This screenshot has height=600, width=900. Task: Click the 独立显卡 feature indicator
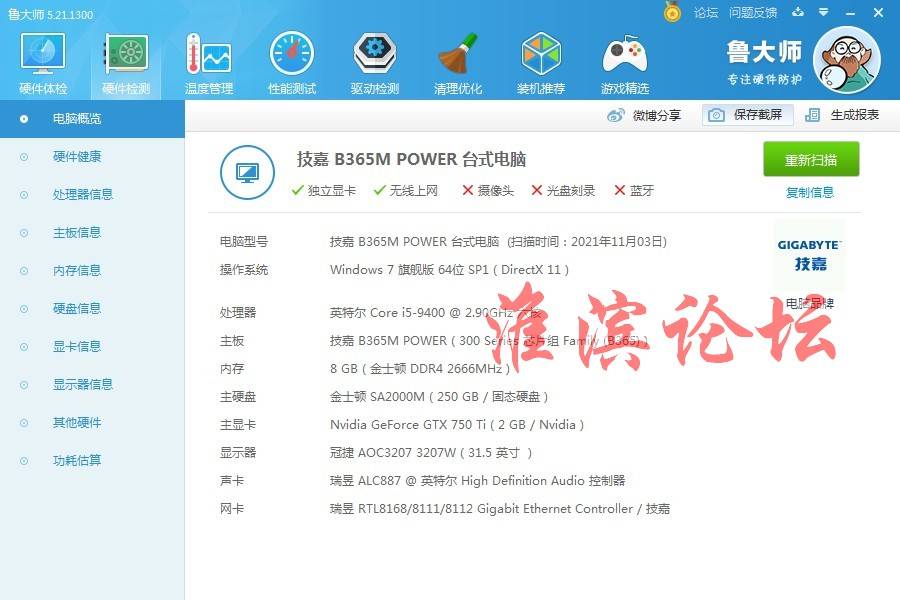click(324, 191)
